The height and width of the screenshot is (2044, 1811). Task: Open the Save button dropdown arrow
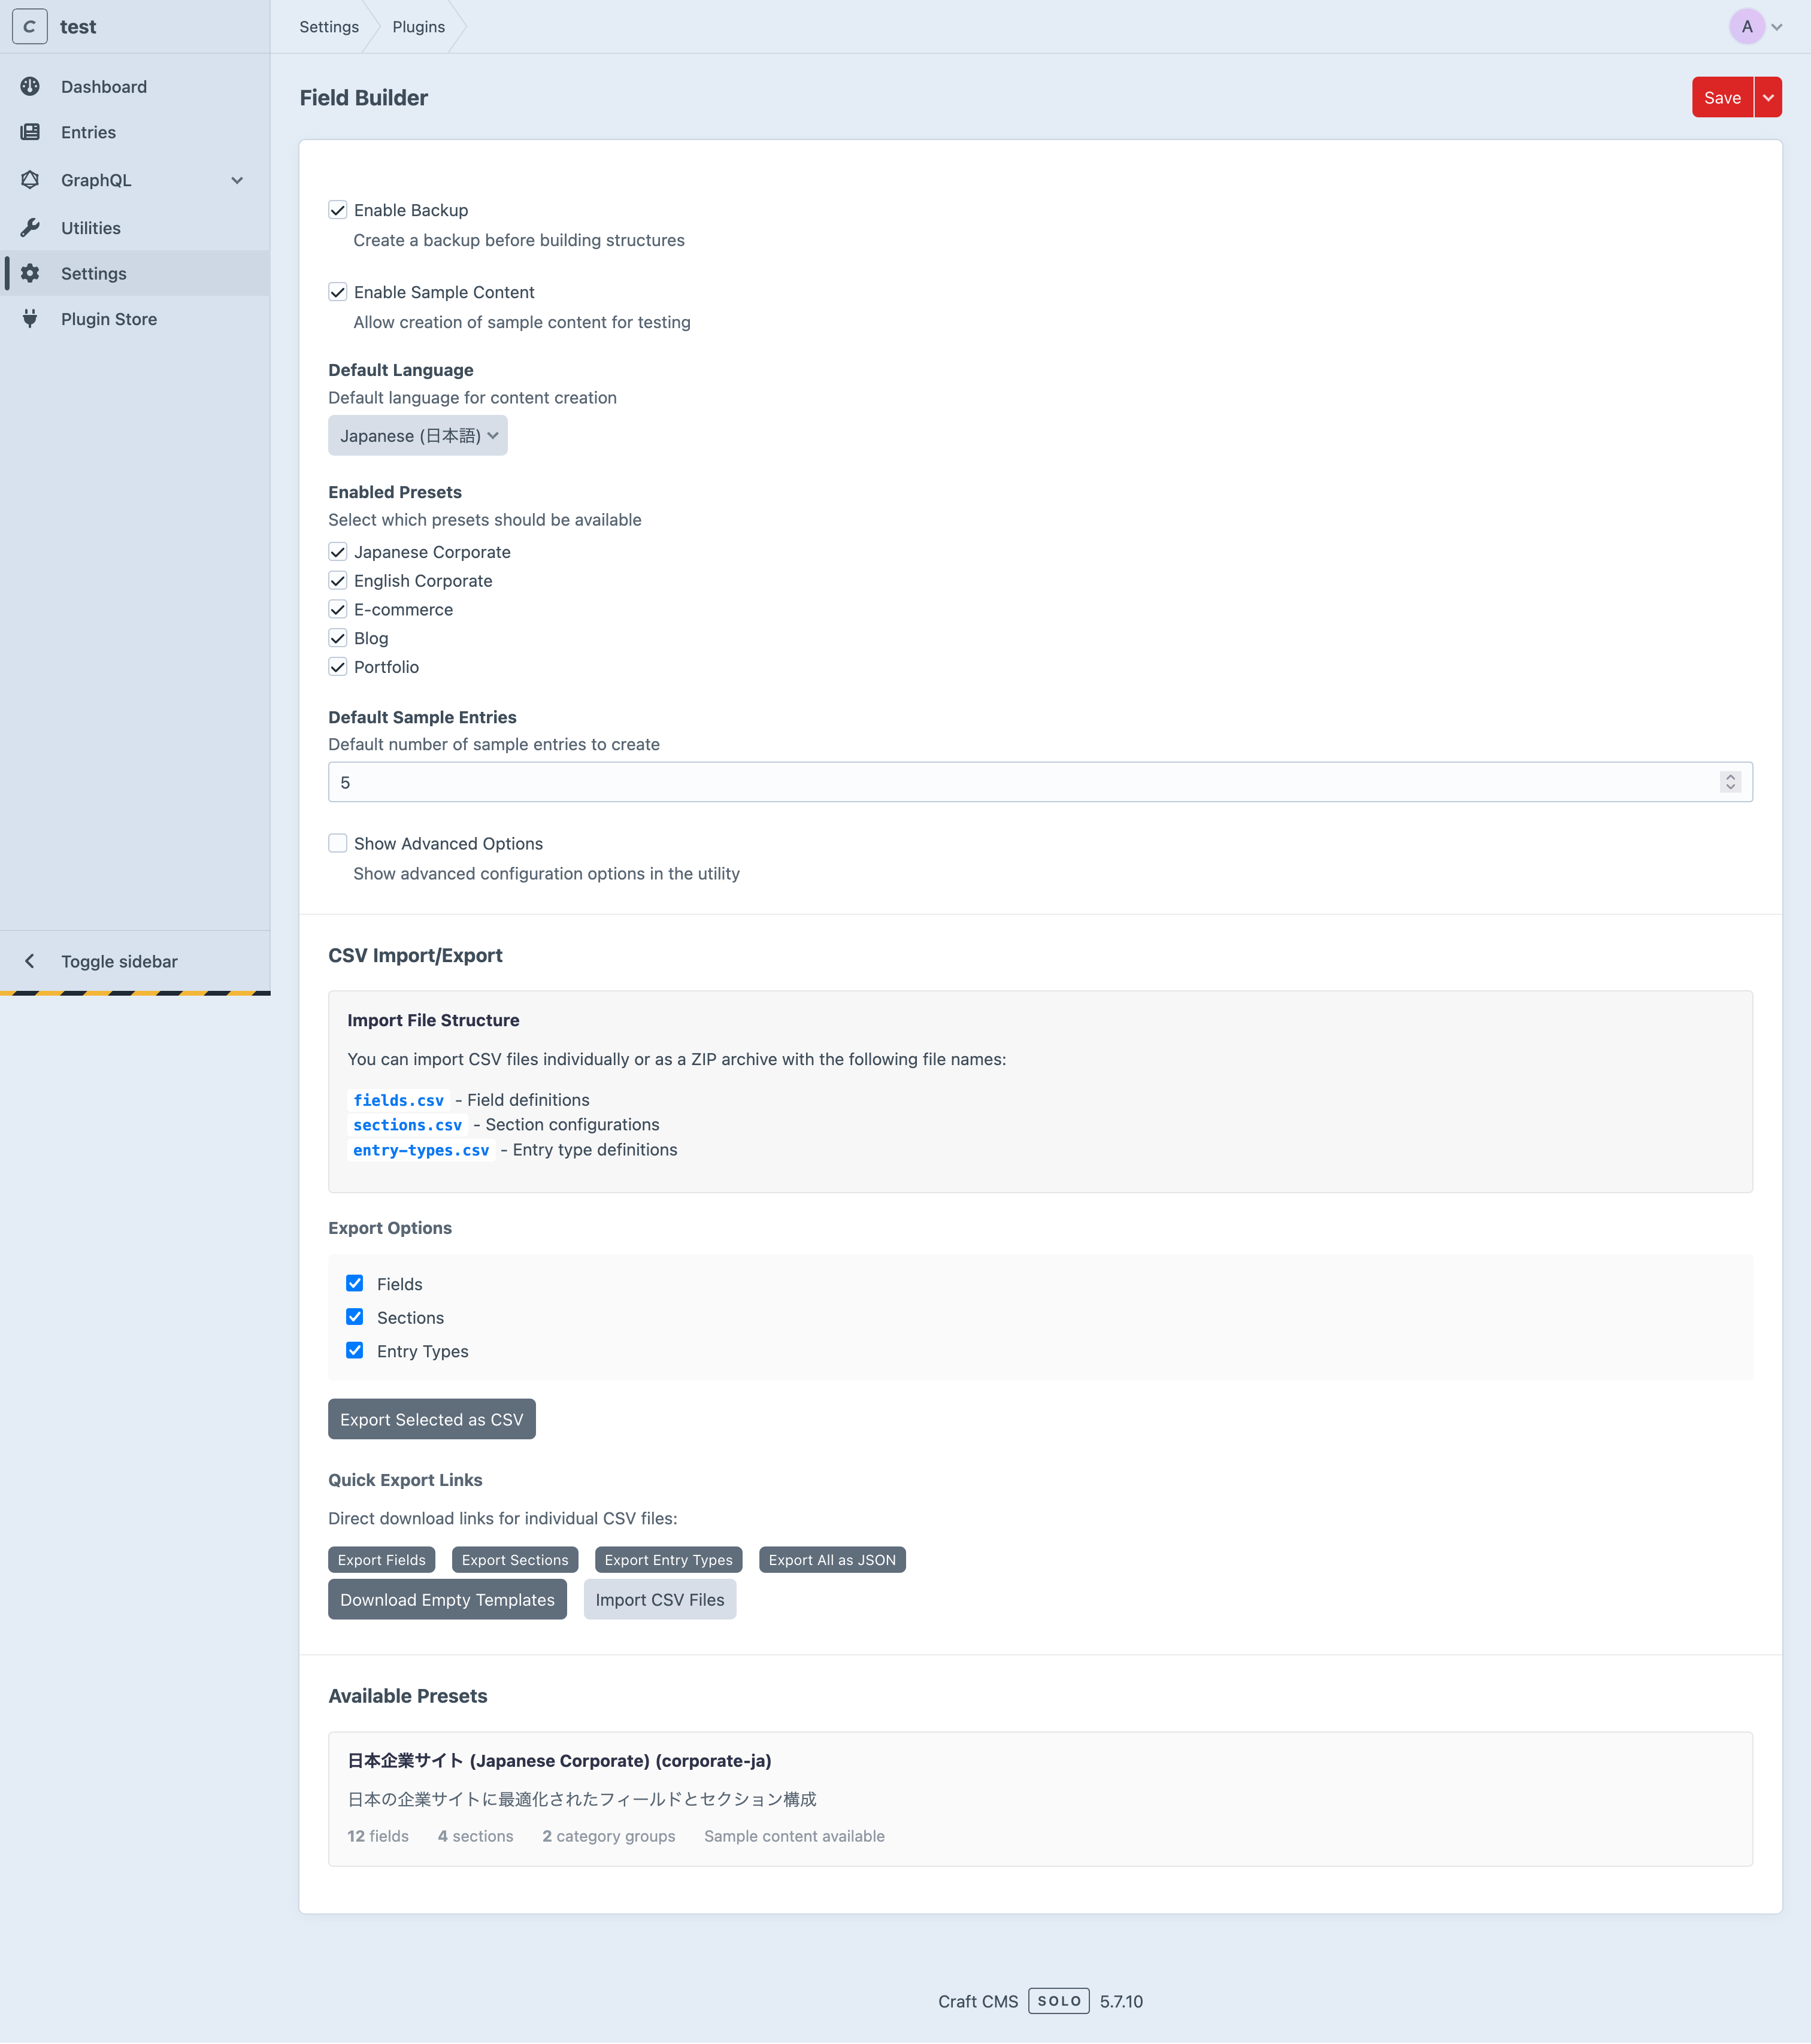click(1768, 97)
